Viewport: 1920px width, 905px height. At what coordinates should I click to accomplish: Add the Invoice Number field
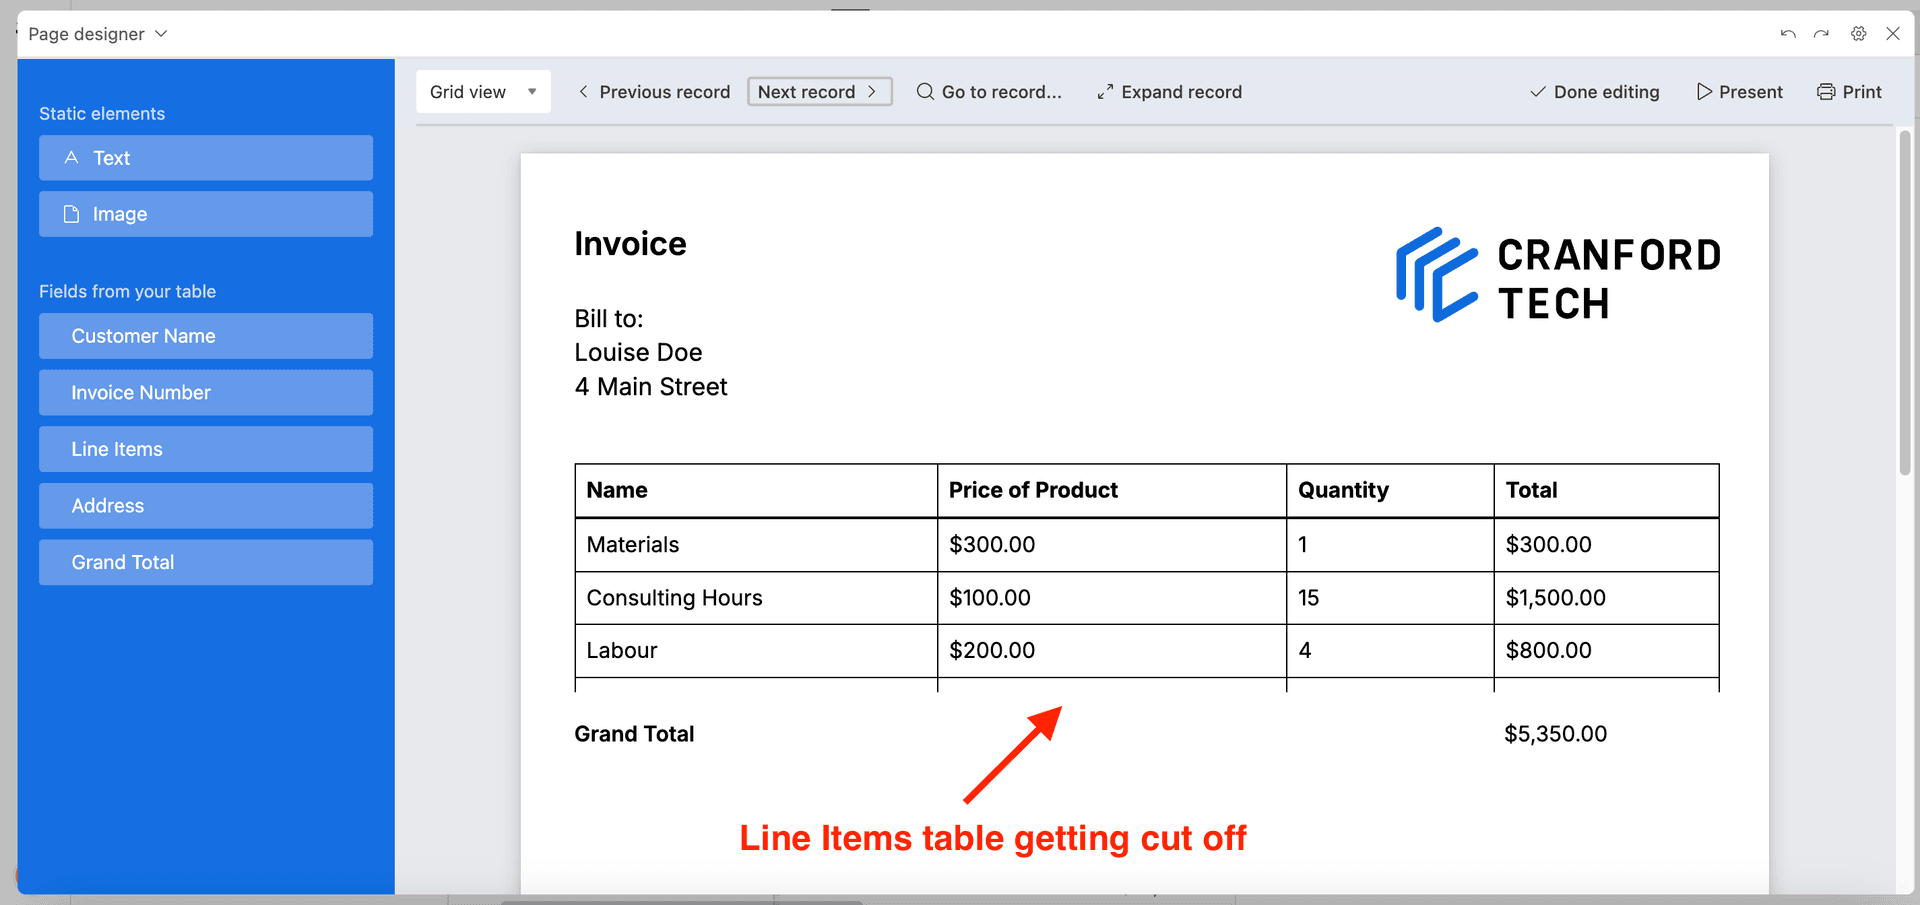205,392
